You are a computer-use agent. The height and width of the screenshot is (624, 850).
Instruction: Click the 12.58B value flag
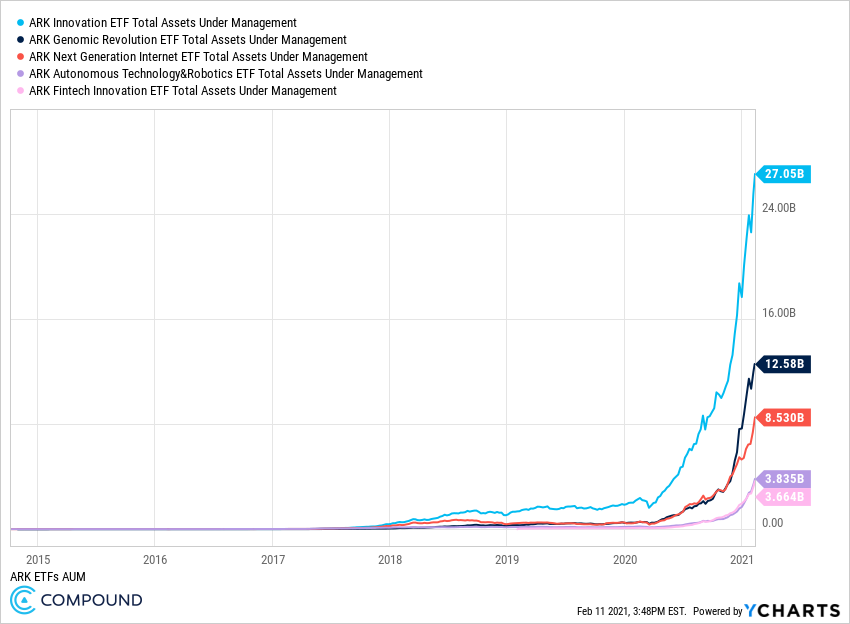coord(785,364)
